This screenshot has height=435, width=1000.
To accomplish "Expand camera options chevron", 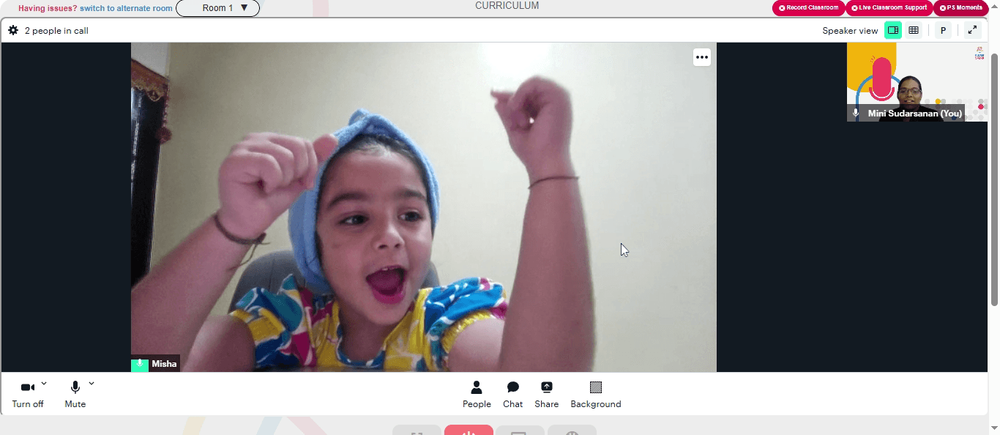I will [x=44, y=383].
